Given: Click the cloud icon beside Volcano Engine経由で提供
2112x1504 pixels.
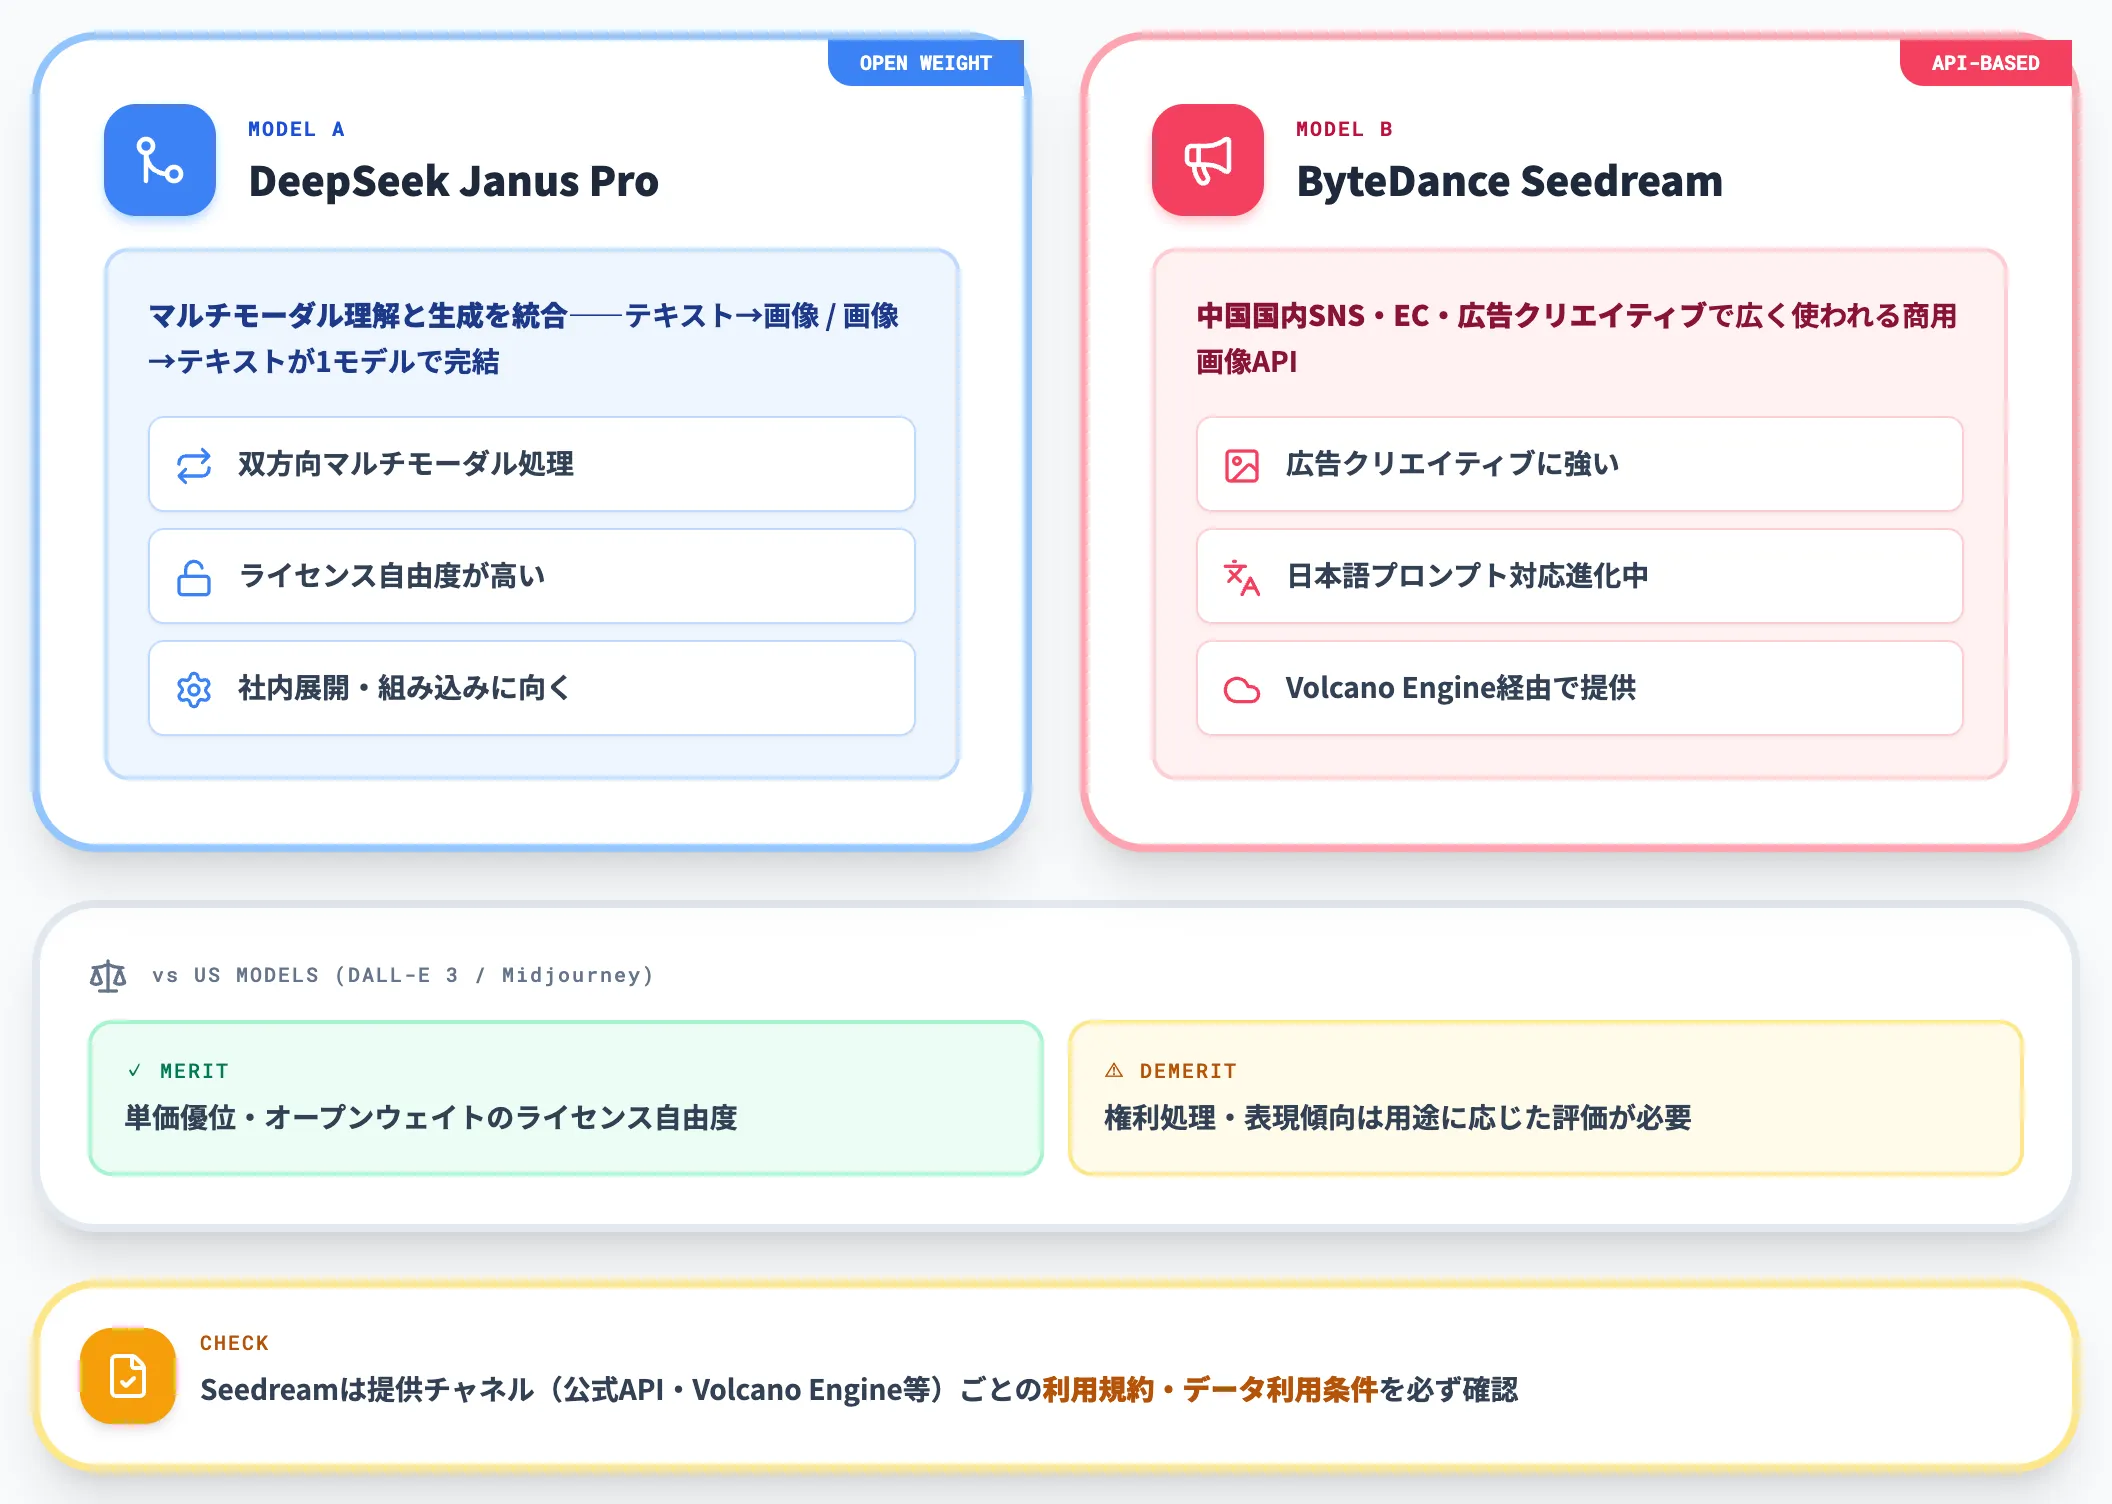Looking at the screenshot, I should (x=1242, y=689).
